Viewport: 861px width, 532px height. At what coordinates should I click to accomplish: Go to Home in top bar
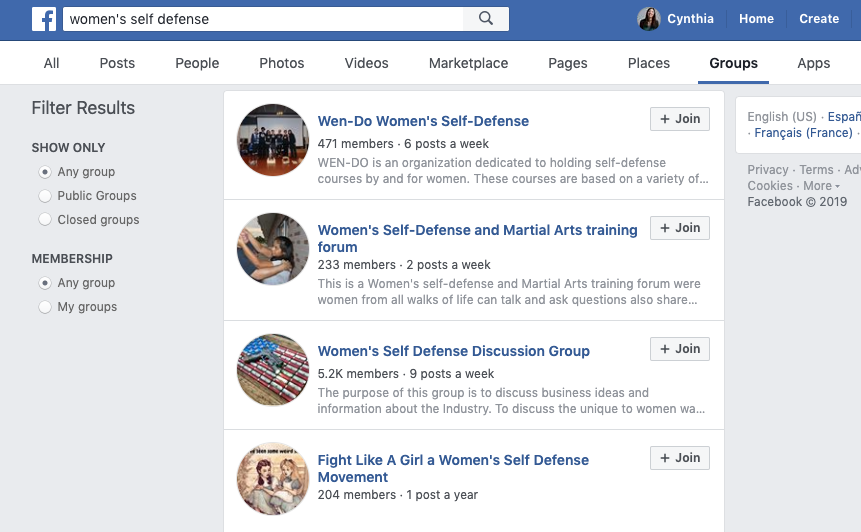pyautogui.click(x=756, y=19)
